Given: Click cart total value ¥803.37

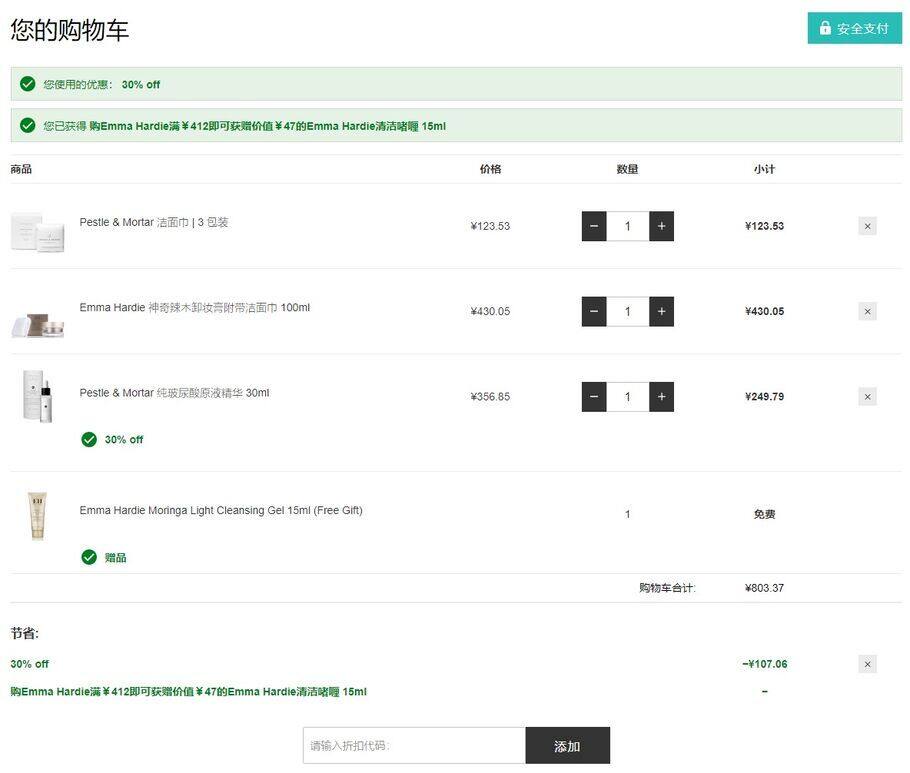Looking at the screenshot, I should click(x=764, y=587).
